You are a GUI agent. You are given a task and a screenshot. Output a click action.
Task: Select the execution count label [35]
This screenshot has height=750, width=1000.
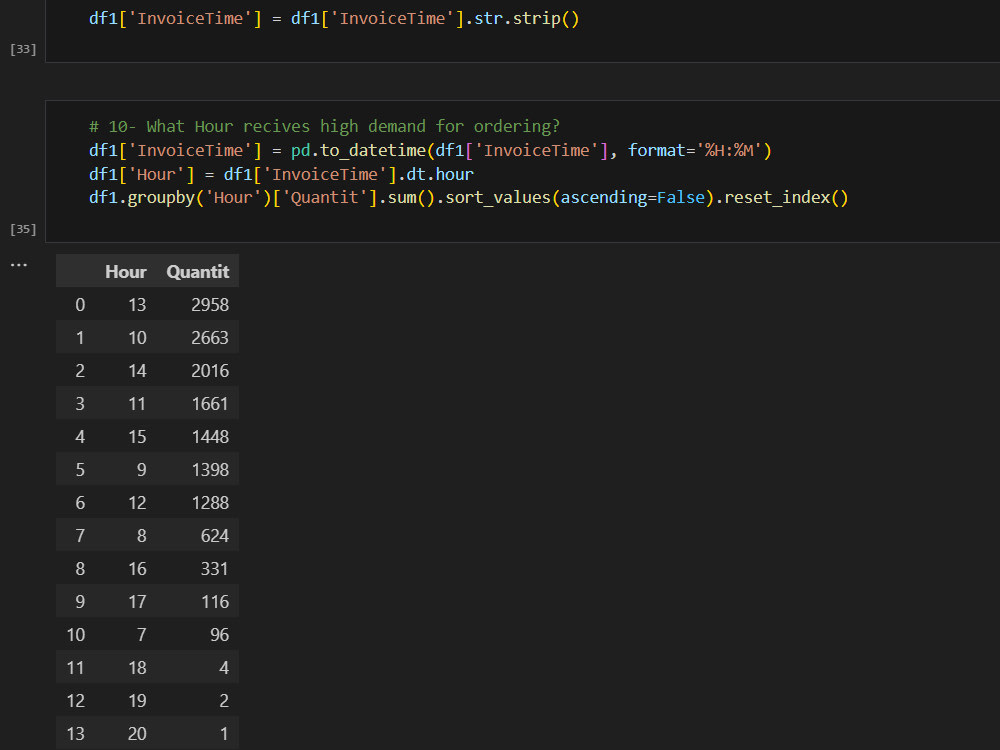(23, 229)
